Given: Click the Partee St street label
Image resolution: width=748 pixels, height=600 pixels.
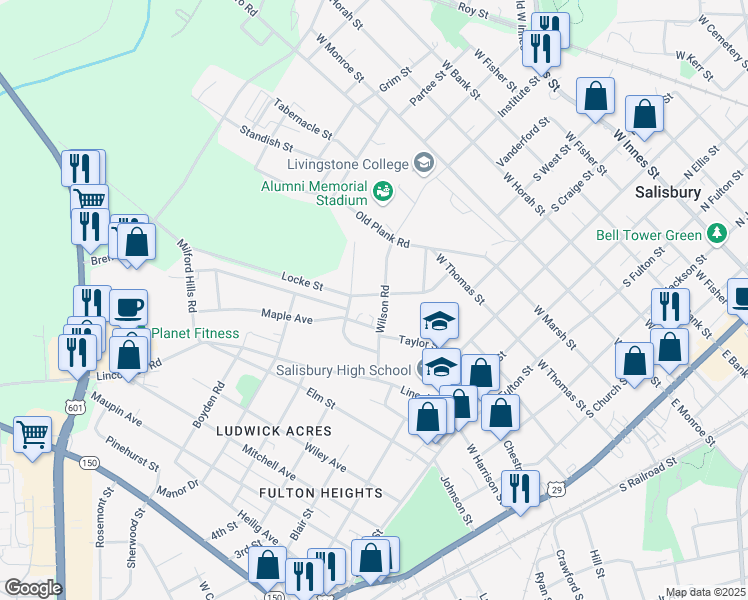Looking at the screenshot, I should (x=428, y=88).
